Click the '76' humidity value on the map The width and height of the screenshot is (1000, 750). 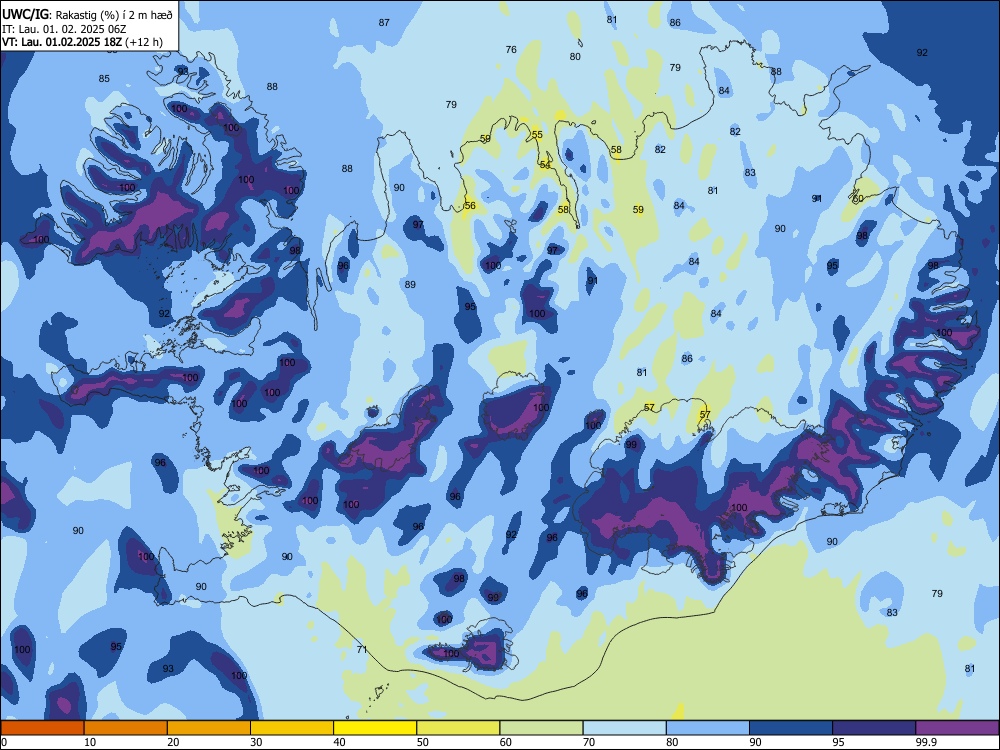pos(511,49)
